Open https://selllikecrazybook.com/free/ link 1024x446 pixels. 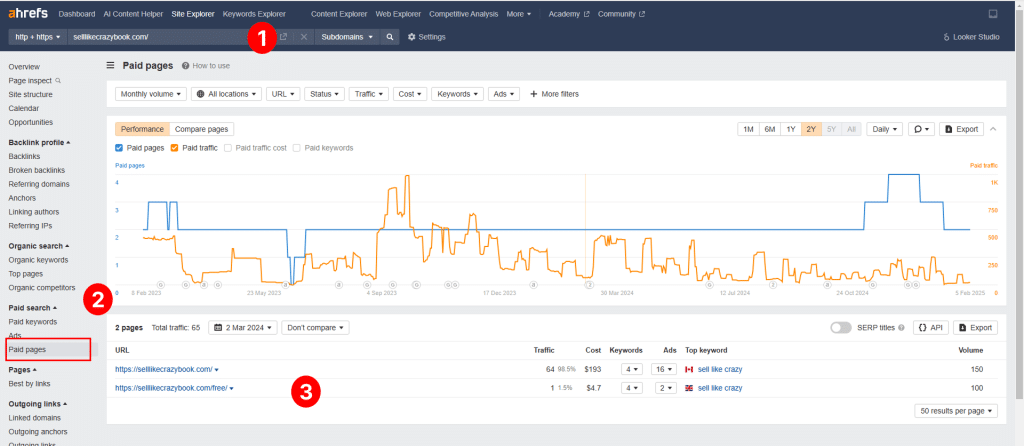click(x=171, y=389)
